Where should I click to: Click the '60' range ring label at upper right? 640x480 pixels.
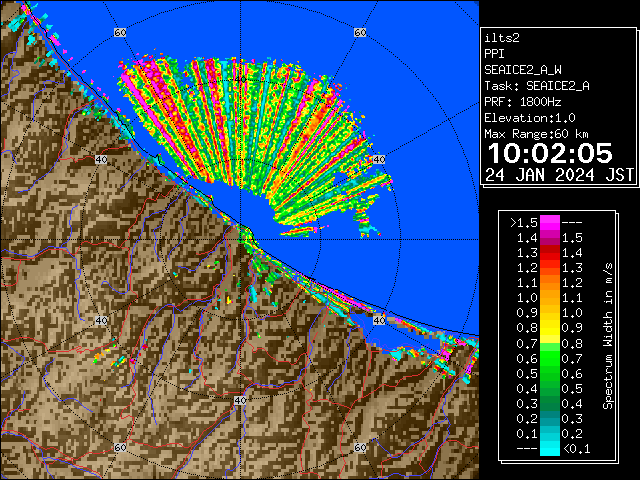(360, 32)
